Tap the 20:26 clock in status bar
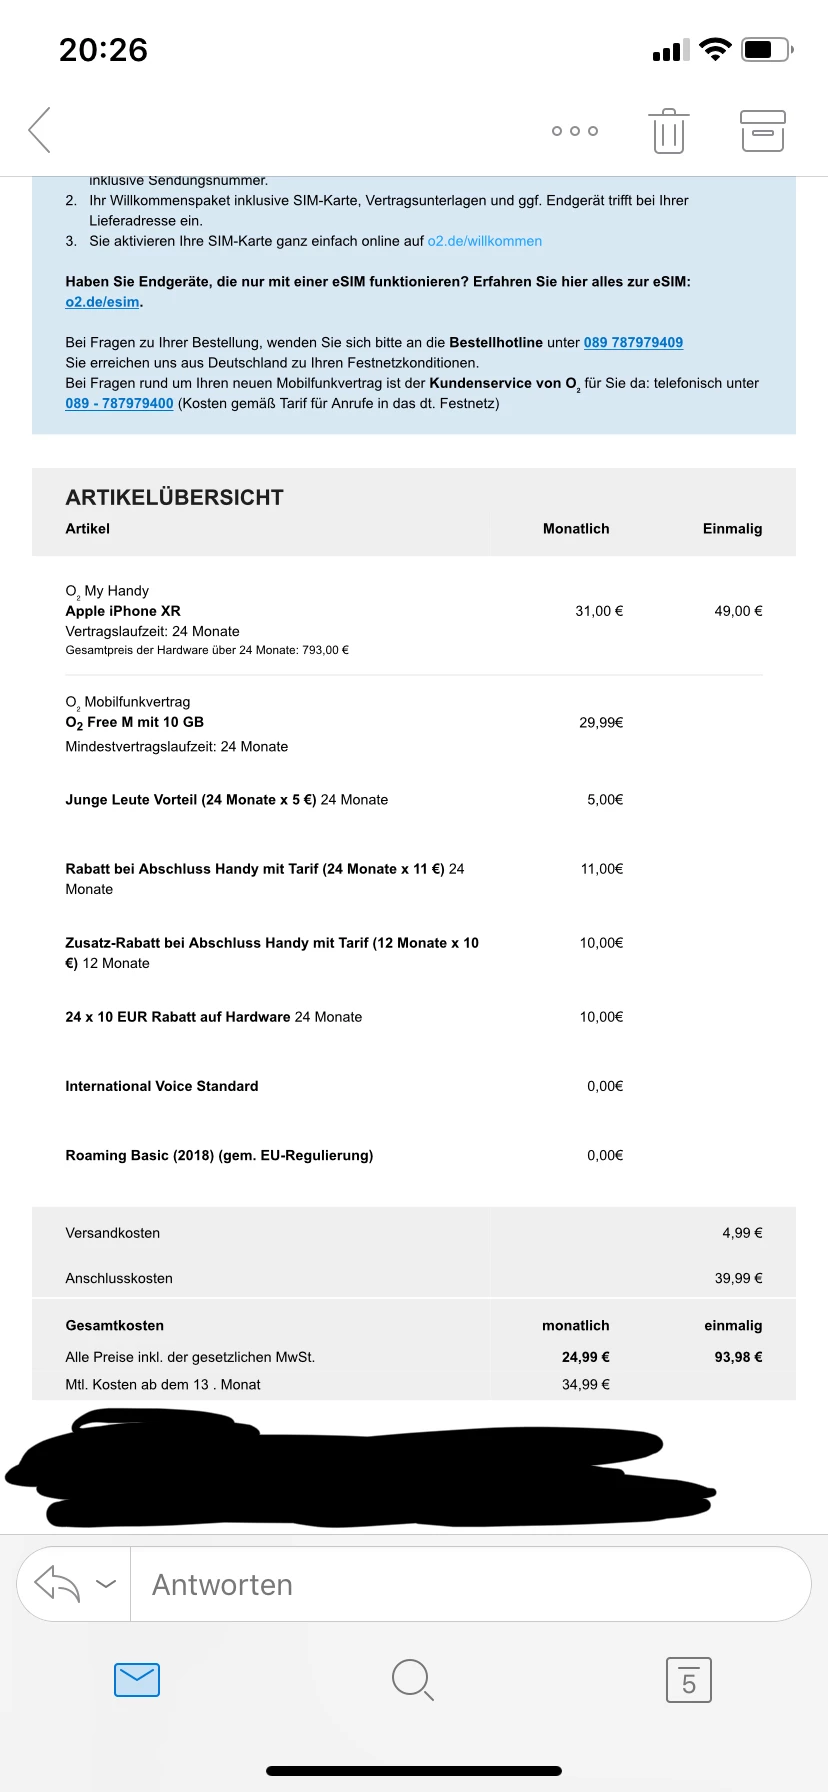Viewport: 828px width, 1792px height. [103, 50]
